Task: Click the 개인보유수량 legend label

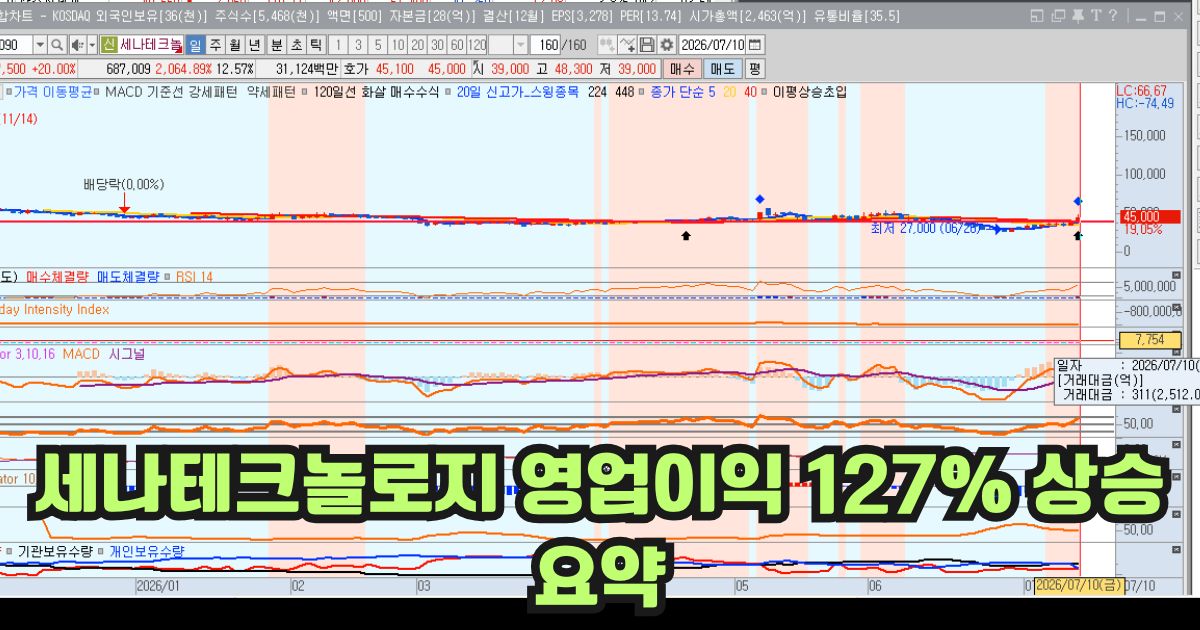Action: click(x=147, y=550)
